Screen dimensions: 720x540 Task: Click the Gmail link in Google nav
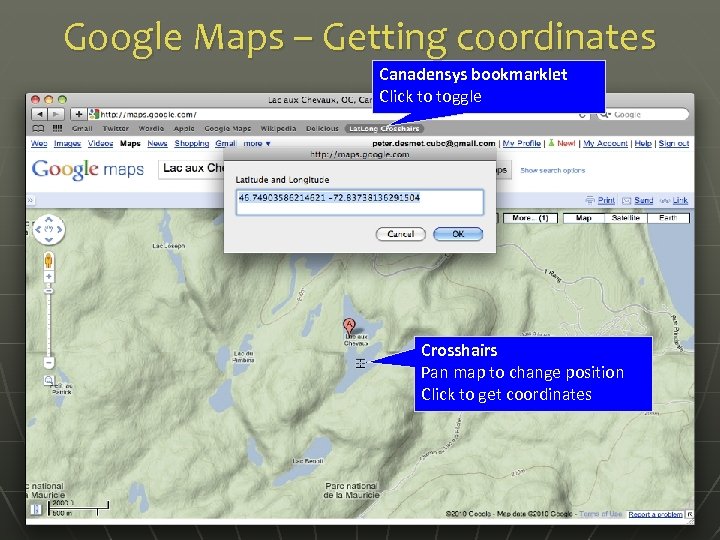tap(225, 143)
